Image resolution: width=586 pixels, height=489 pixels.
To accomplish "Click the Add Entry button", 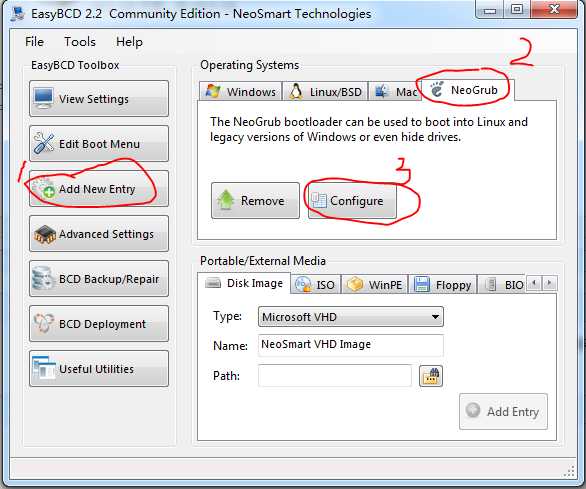I will [503, 411].
